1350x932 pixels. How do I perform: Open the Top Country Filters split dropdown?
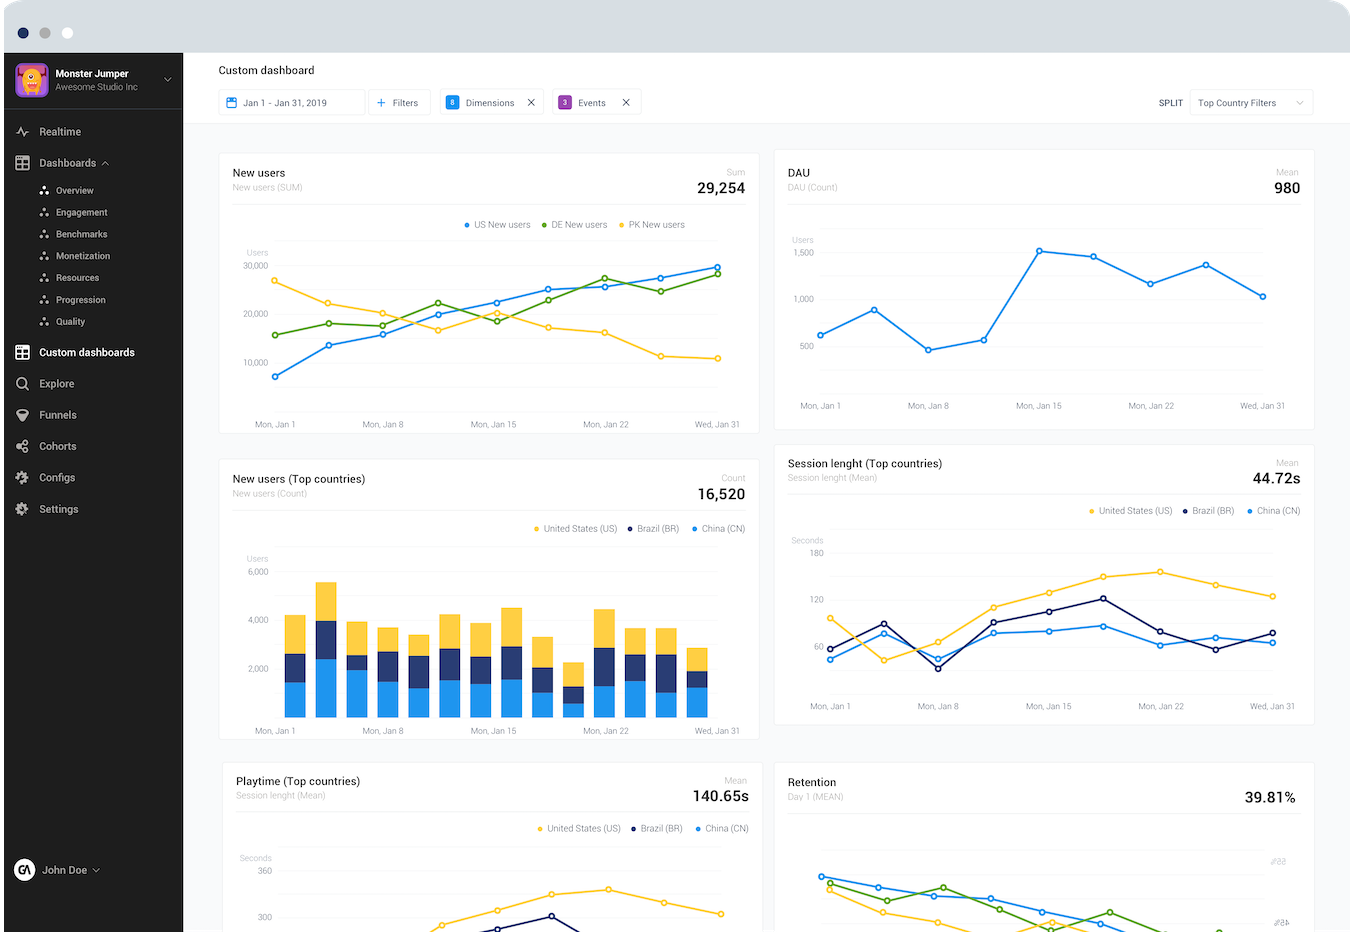pos(1250,102)
